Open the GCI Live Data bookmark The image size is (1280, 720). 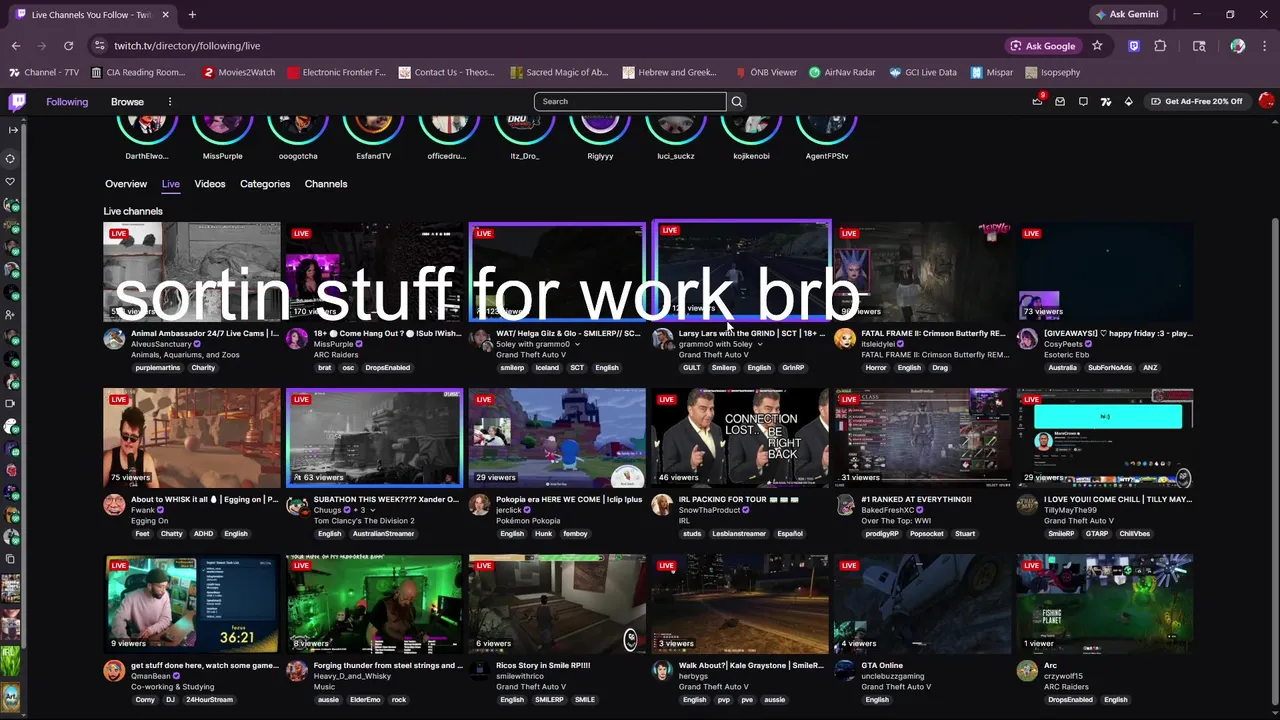tap(923, 72)
